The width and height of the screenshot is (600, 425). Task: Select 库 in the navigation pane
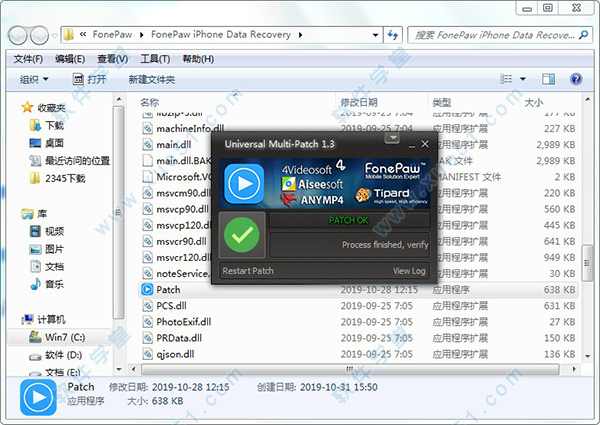(x=34, y=213)
